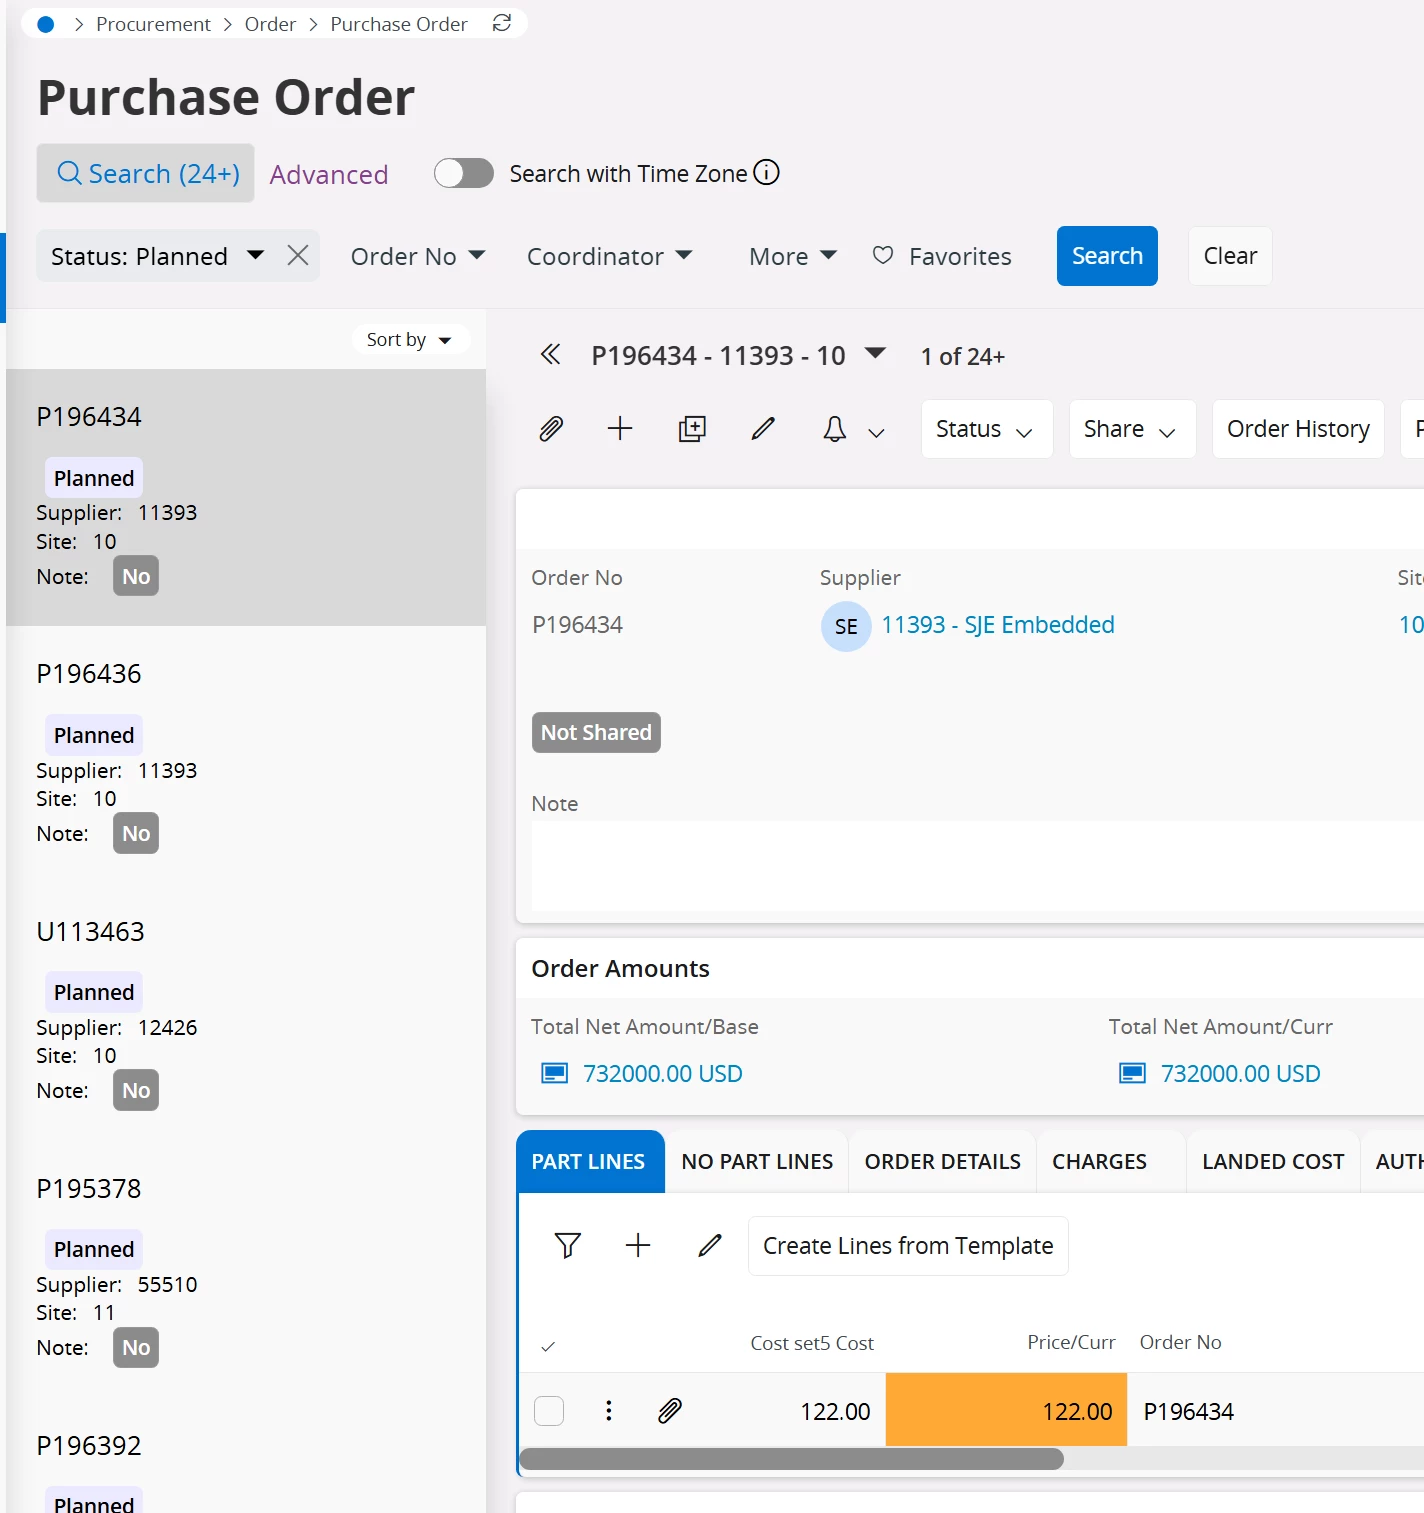
Task: Open Advanced search
Action: pyautogui.click(x=329, y=174)
